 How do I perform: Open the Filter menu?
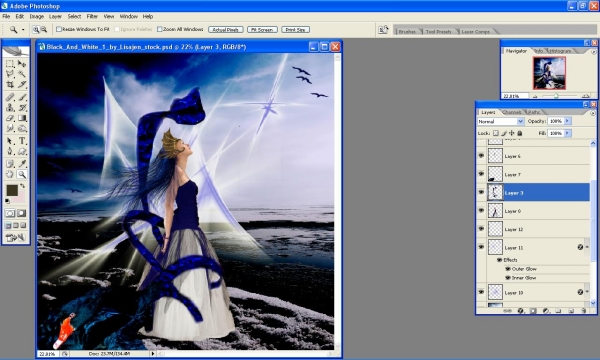point(92,16)
